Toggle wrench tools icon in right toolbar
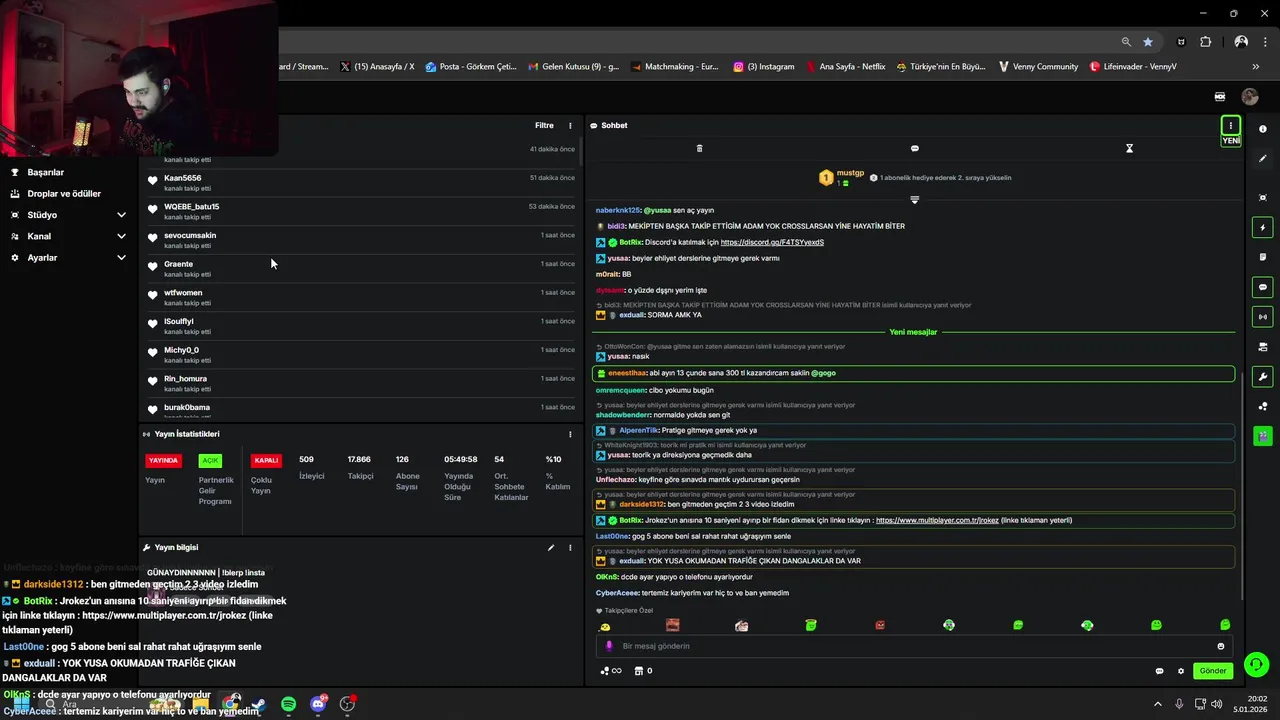 click(x=1263, y=377)
